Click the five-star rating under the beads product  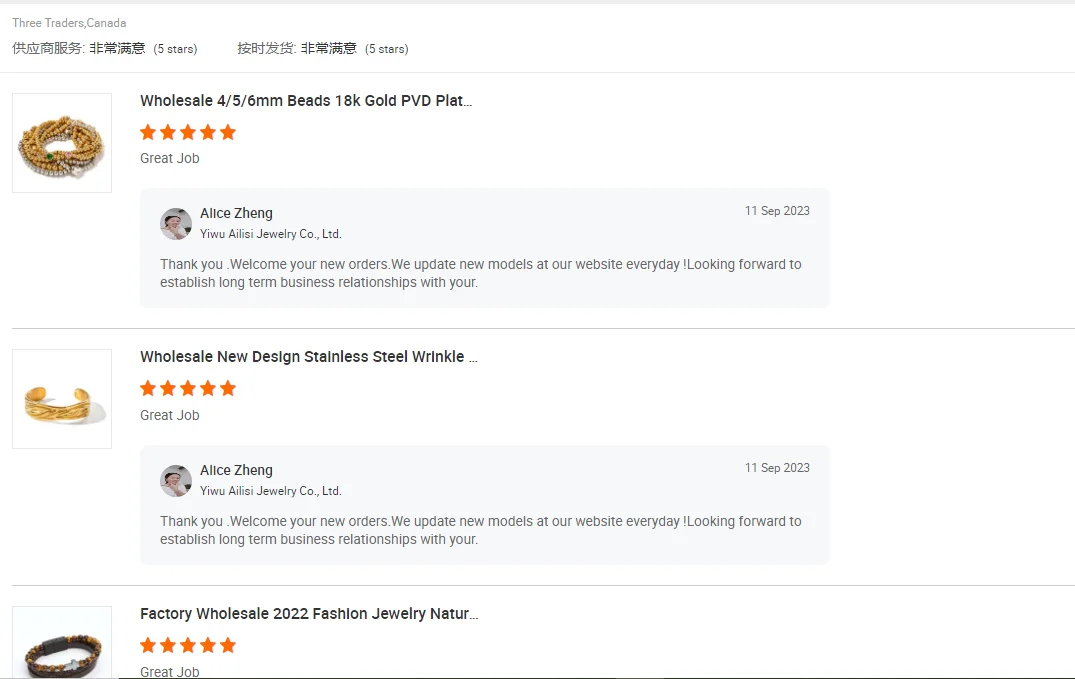pyautogui.click(x=188, y=132)
